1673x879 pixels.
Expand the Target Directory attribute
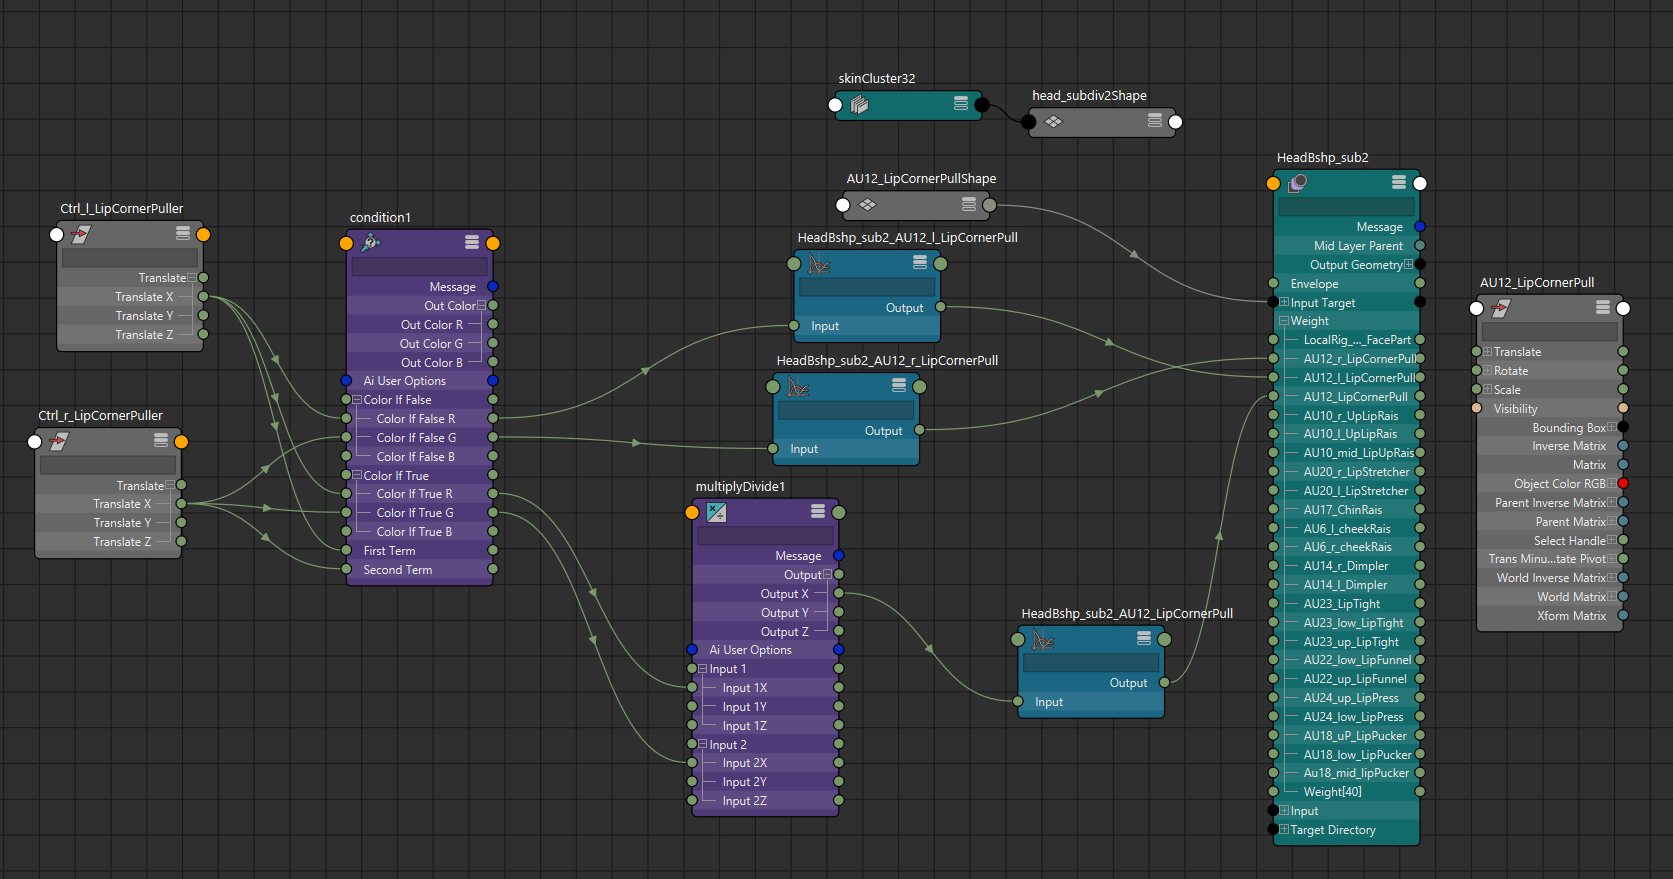(1284, 830)
